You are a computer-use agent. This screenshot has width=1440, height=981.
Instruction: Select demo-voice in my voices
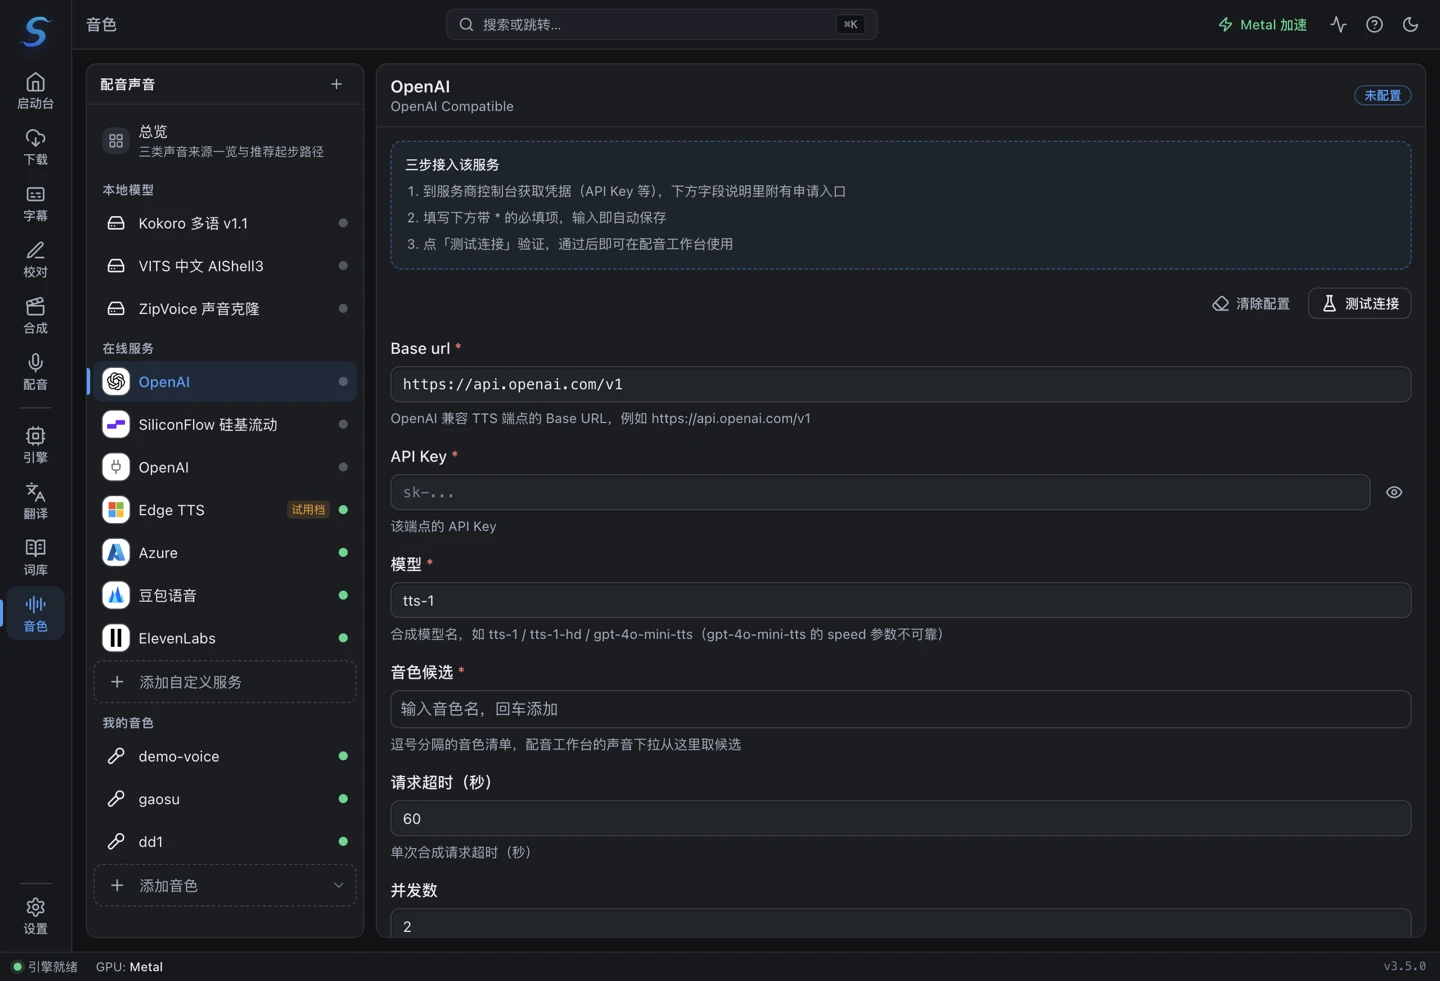pyautogui.click(x=226, y=756)
